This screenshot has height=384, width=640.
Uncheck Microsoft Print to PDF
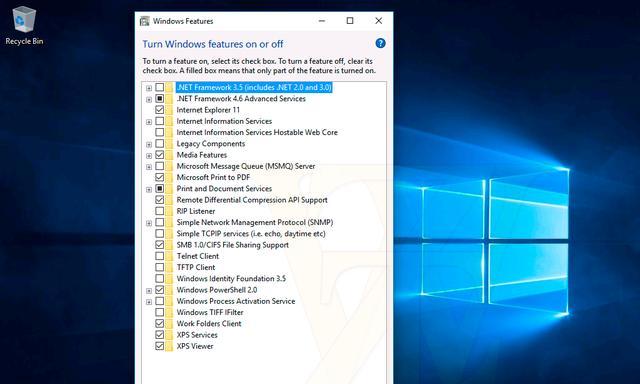tap(160, 178)
